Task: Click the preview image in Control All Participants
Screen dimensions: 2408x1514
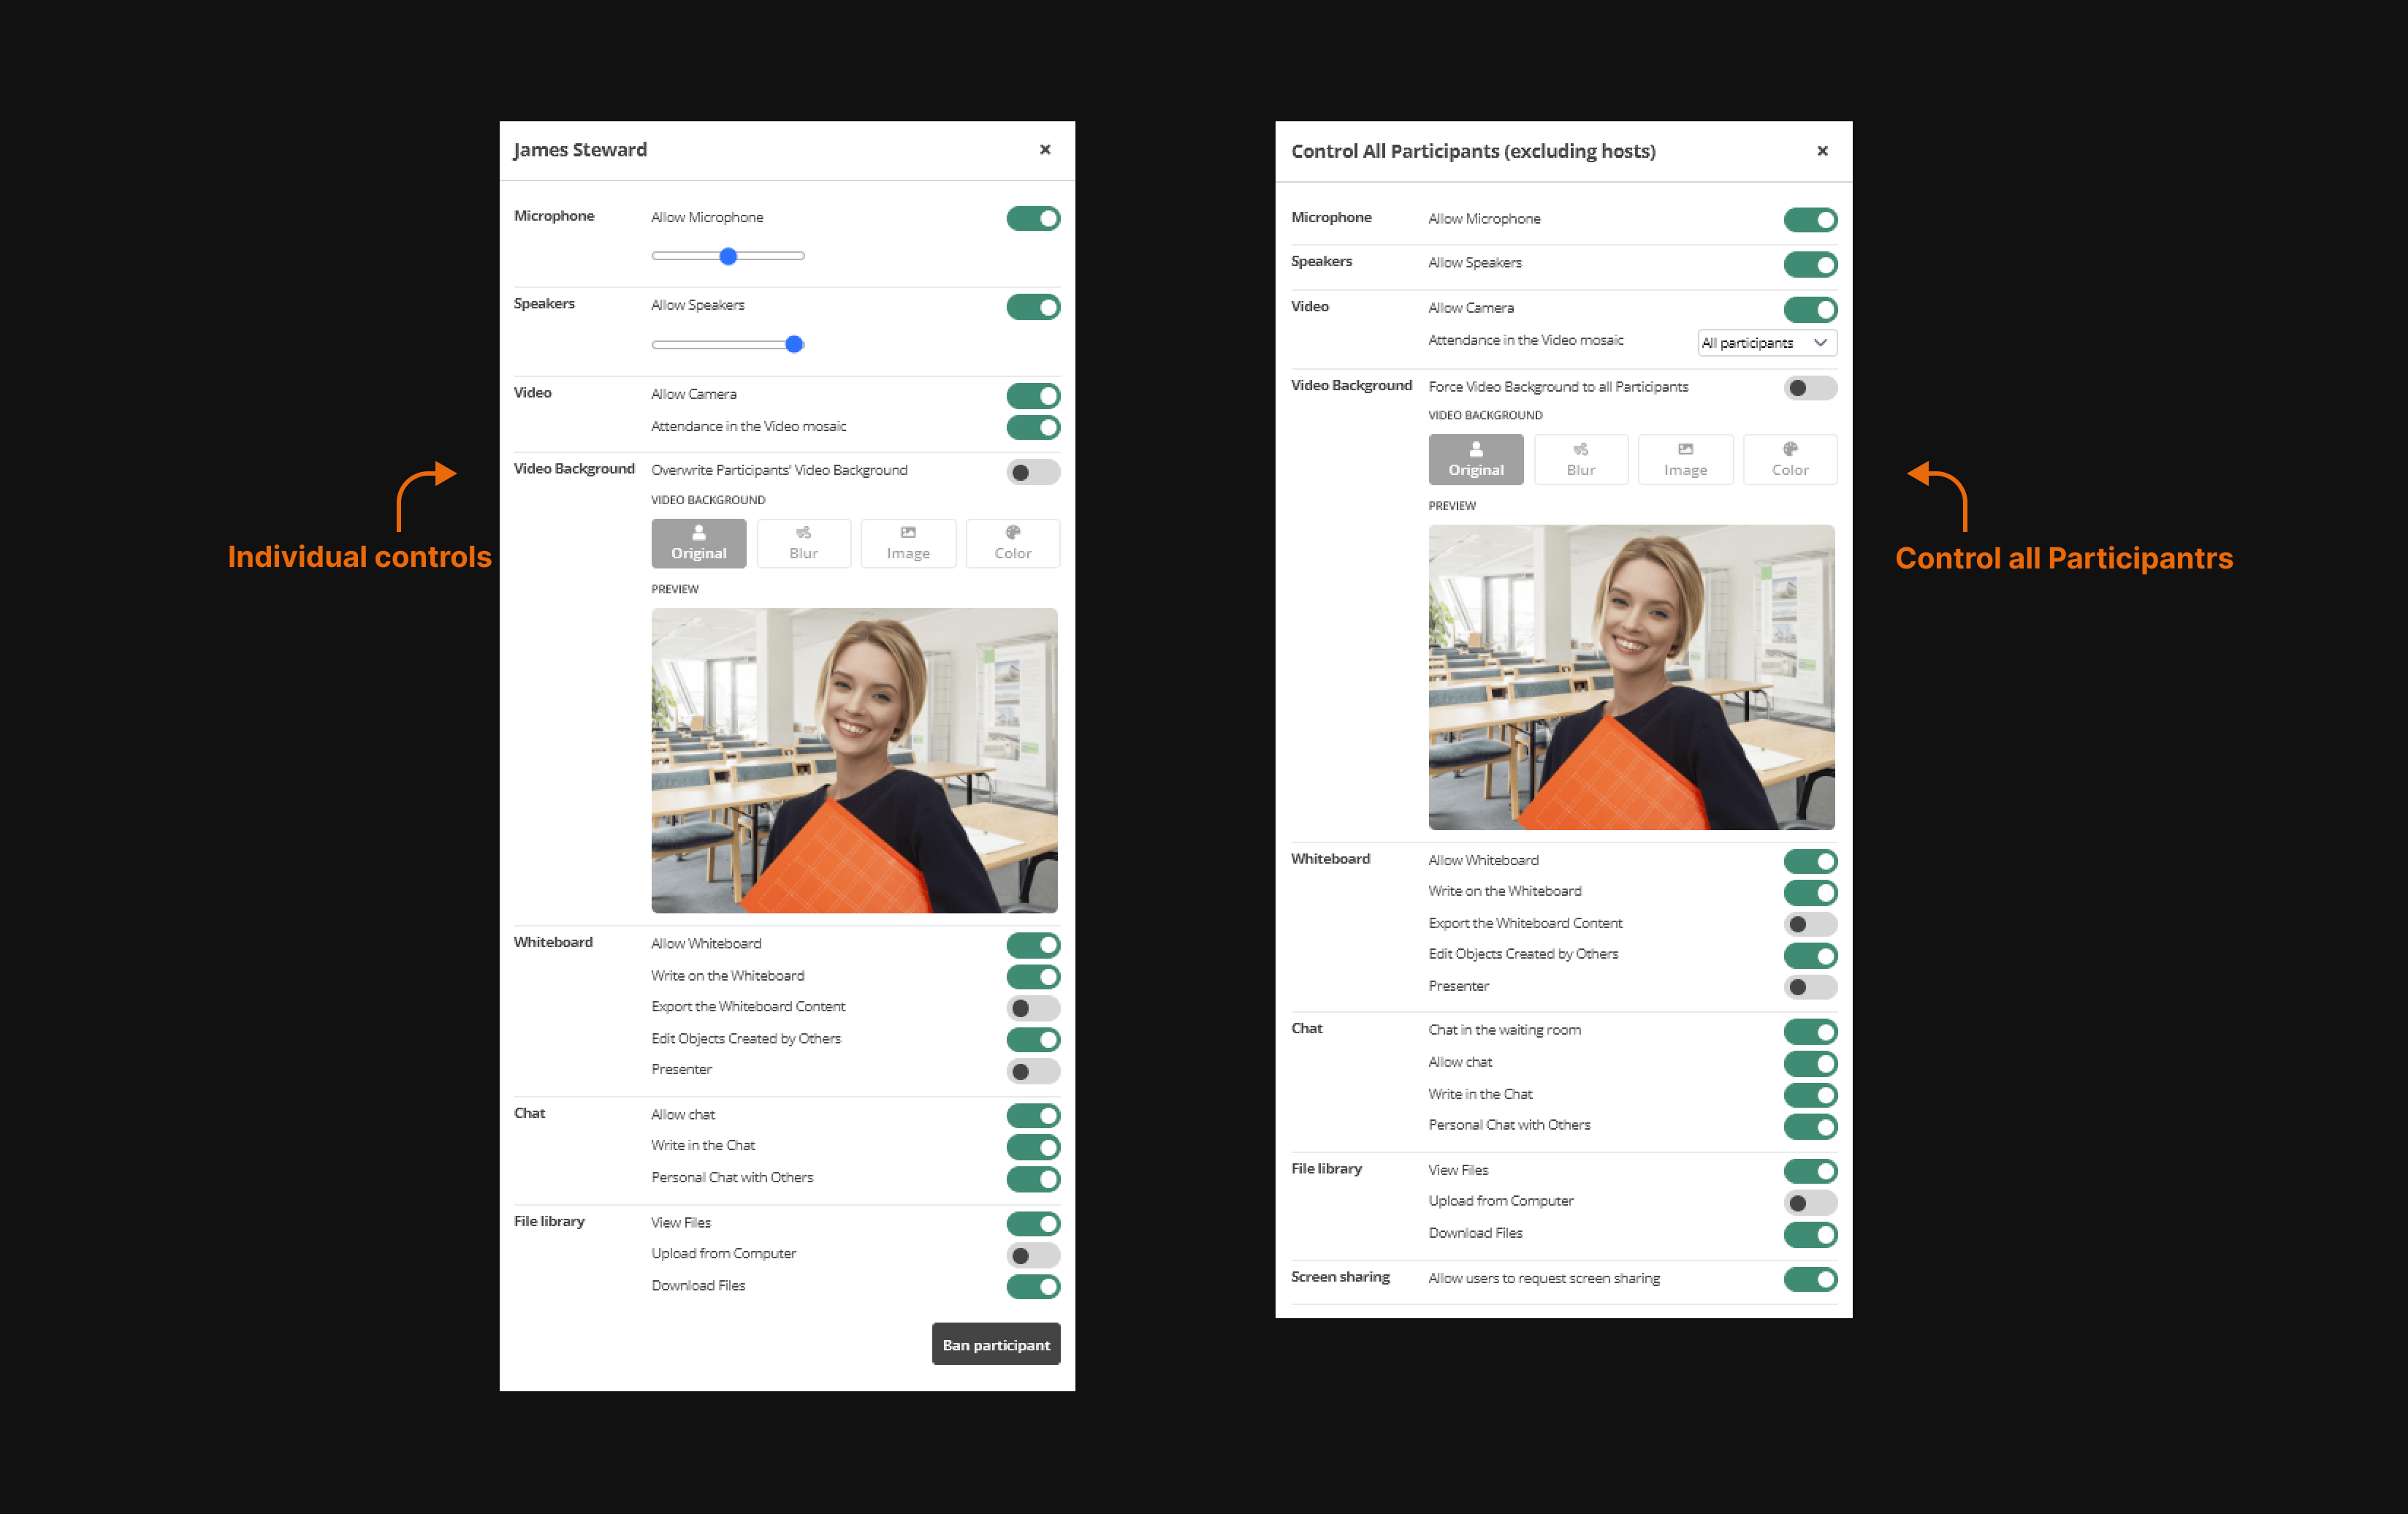Action: [1631, 677]
